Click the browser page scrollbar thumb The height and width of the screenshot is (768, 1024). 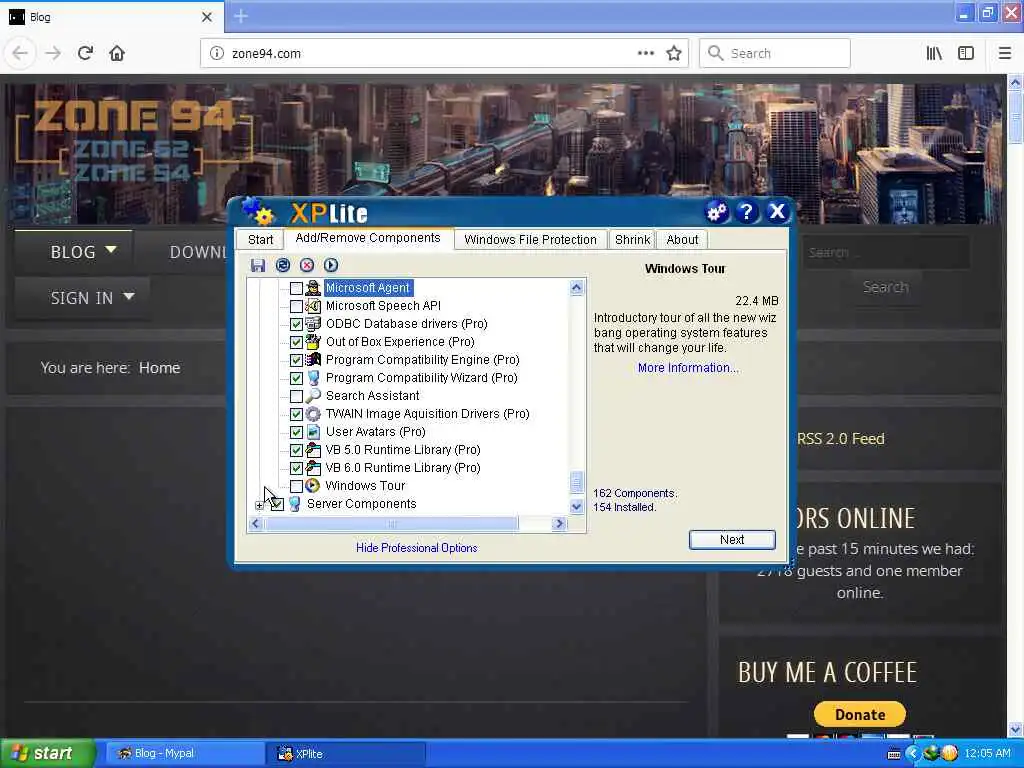click(x=1016, y=116)
